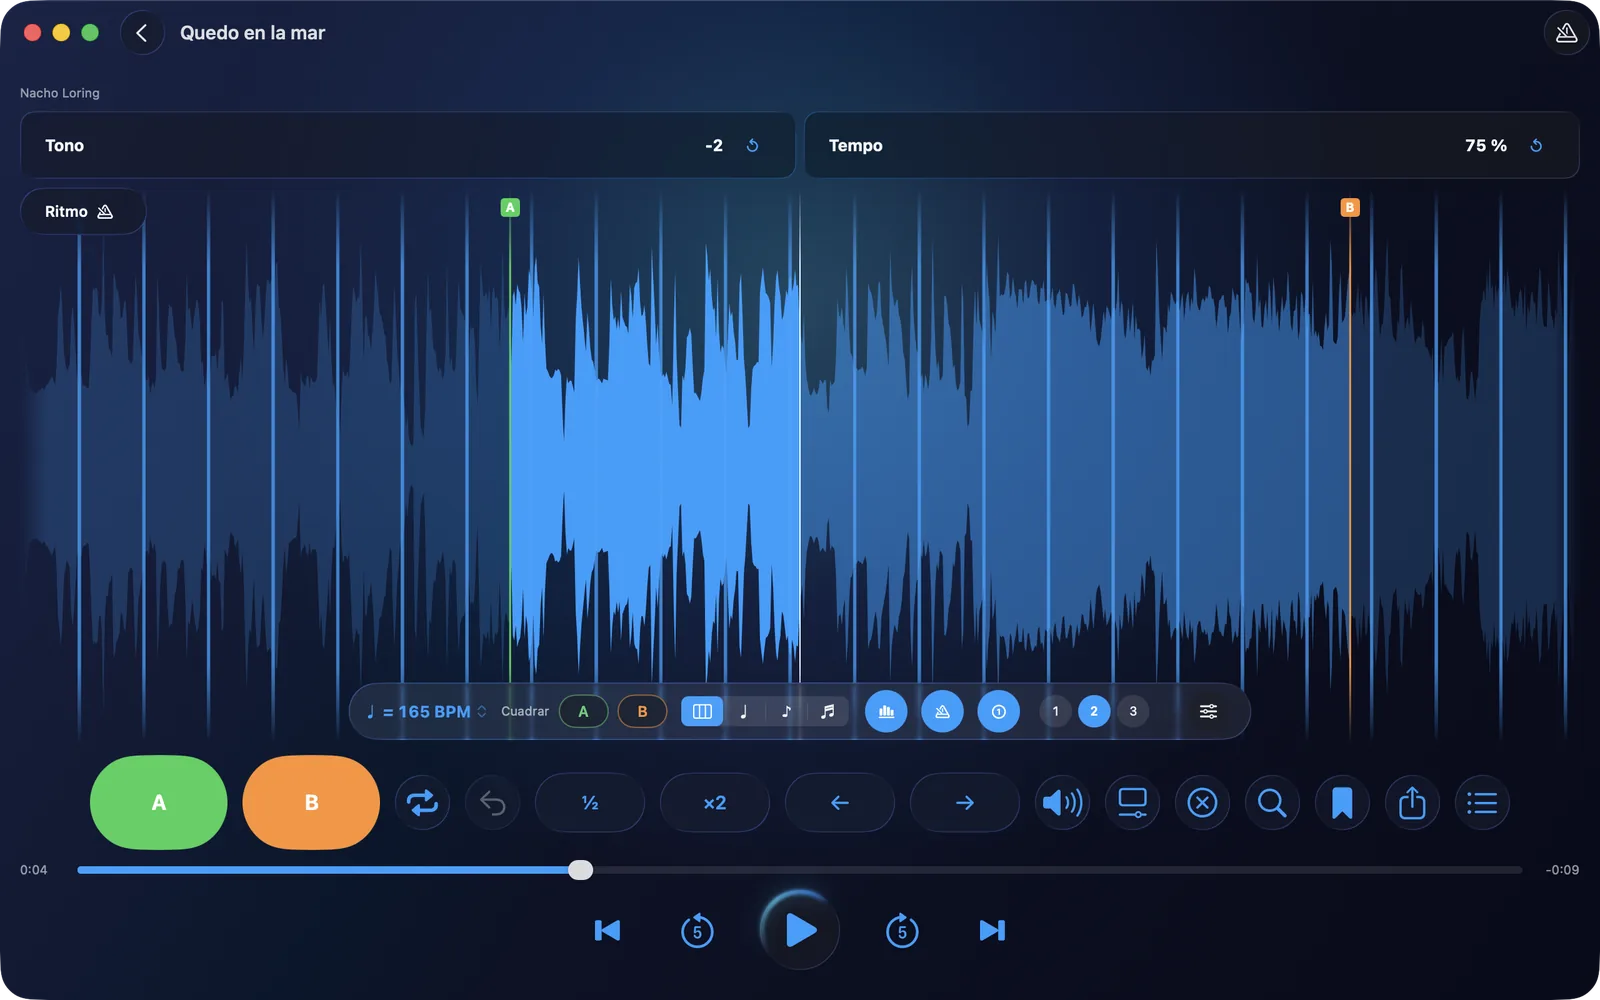This screenshot has width=1600, height=1000.
Task: Set loop end with large orange B
Action: [311, 803]
